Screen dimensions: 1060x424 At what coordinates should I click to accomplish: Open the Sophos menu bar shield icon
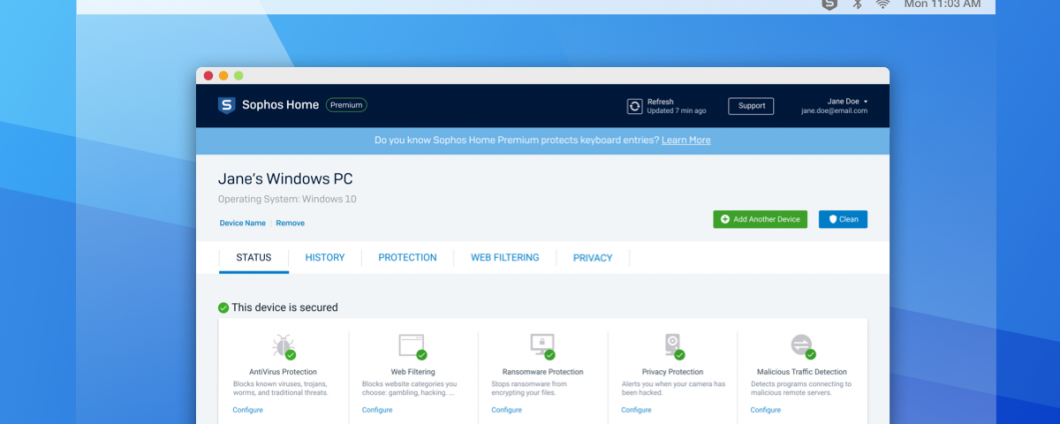tap(829, 4)
